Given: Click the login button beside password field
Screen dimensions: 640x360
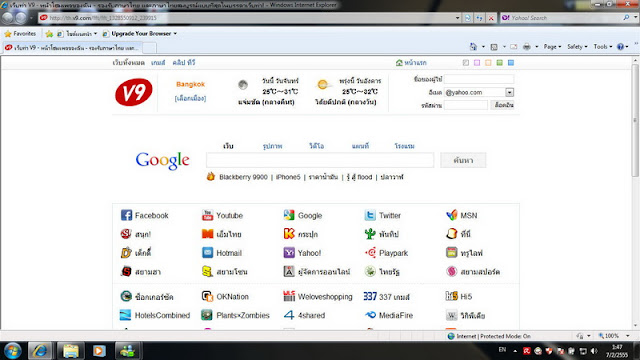Looking at the screenshot, I should 502,105.
